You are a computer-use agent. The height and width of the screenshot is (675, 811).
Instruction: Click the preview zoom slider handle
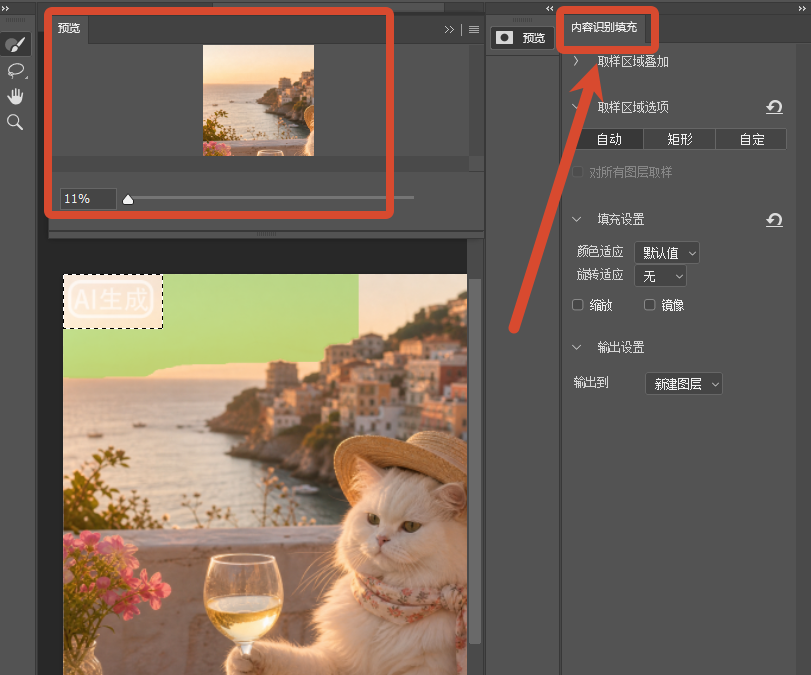(128, 199)
